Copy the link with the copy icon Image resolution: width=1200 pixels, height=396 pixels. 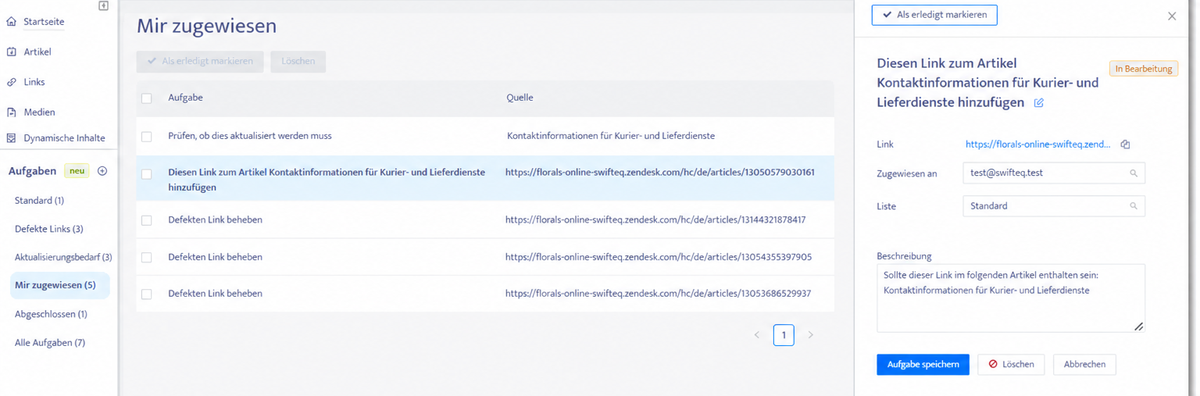pyautogui.click(x=1125, y=145)
